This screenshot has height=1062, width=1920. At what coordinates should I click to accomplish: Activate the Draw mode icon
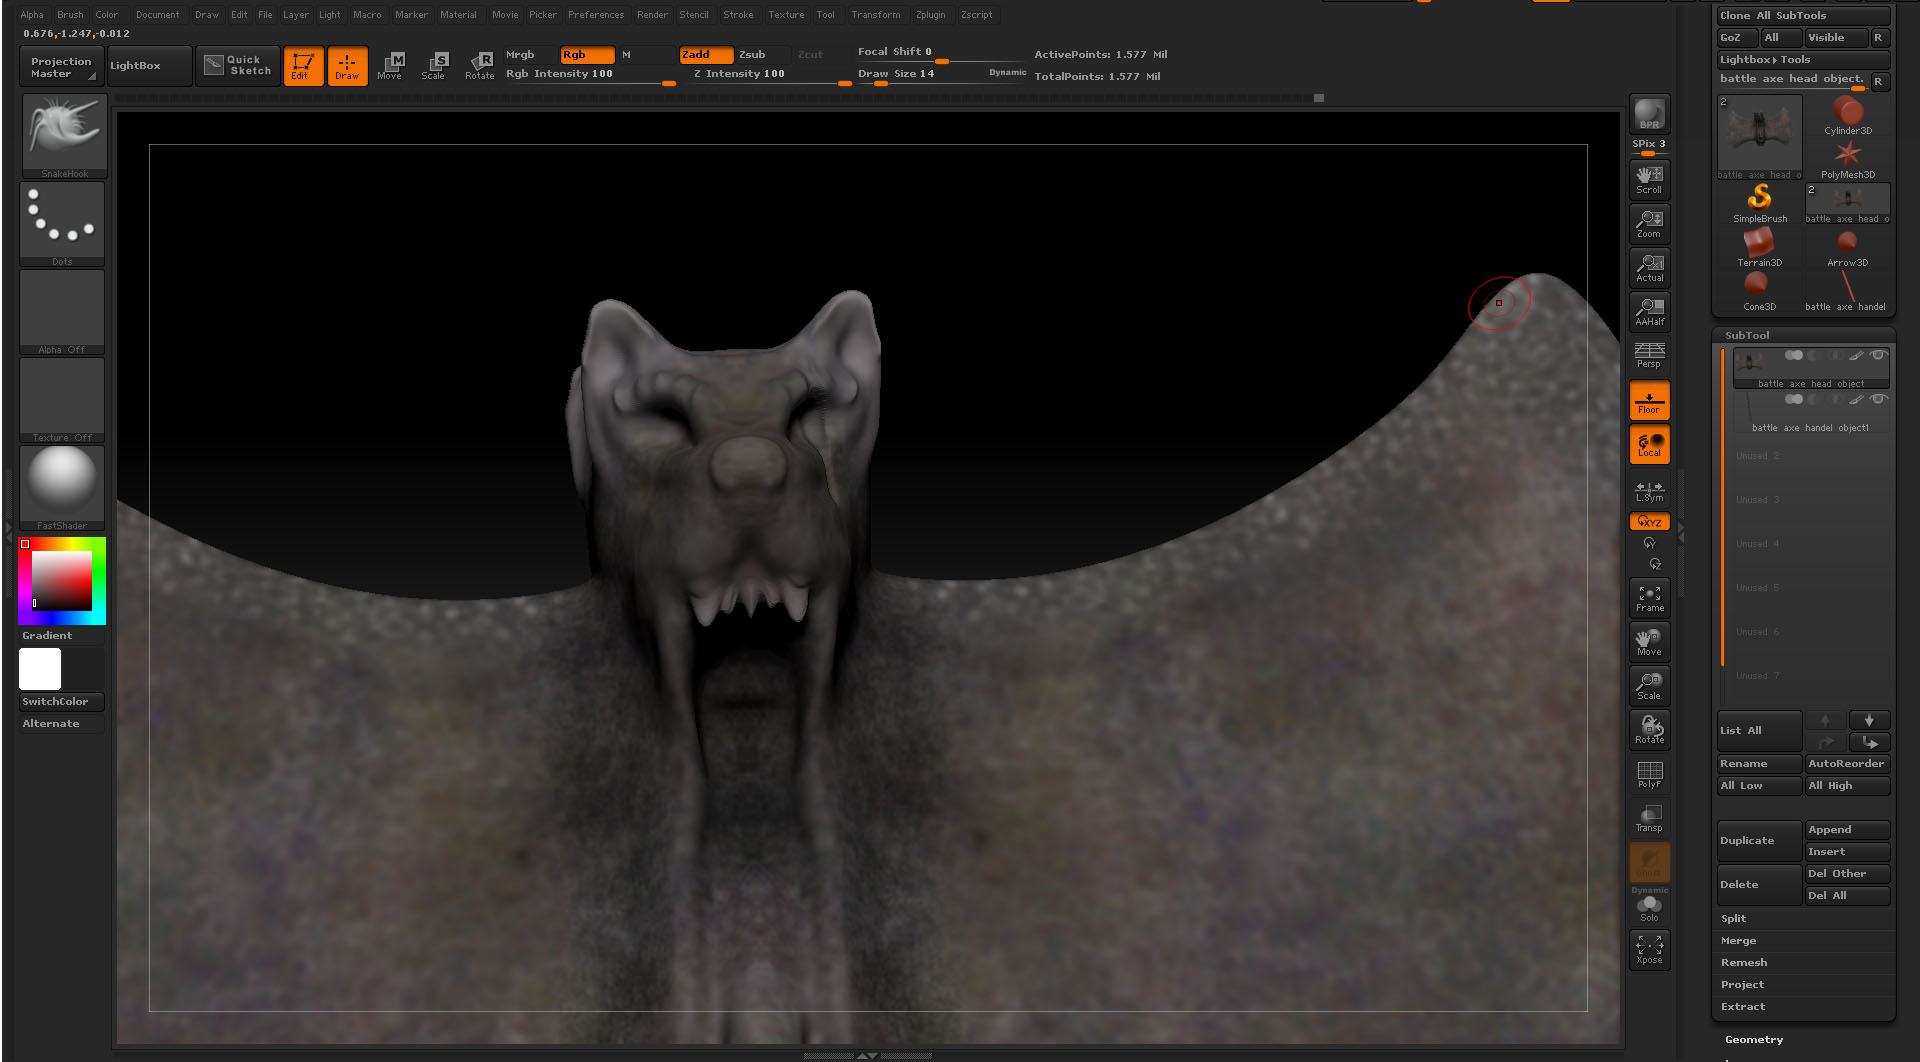pyautogui.click(x=347, y=66)
